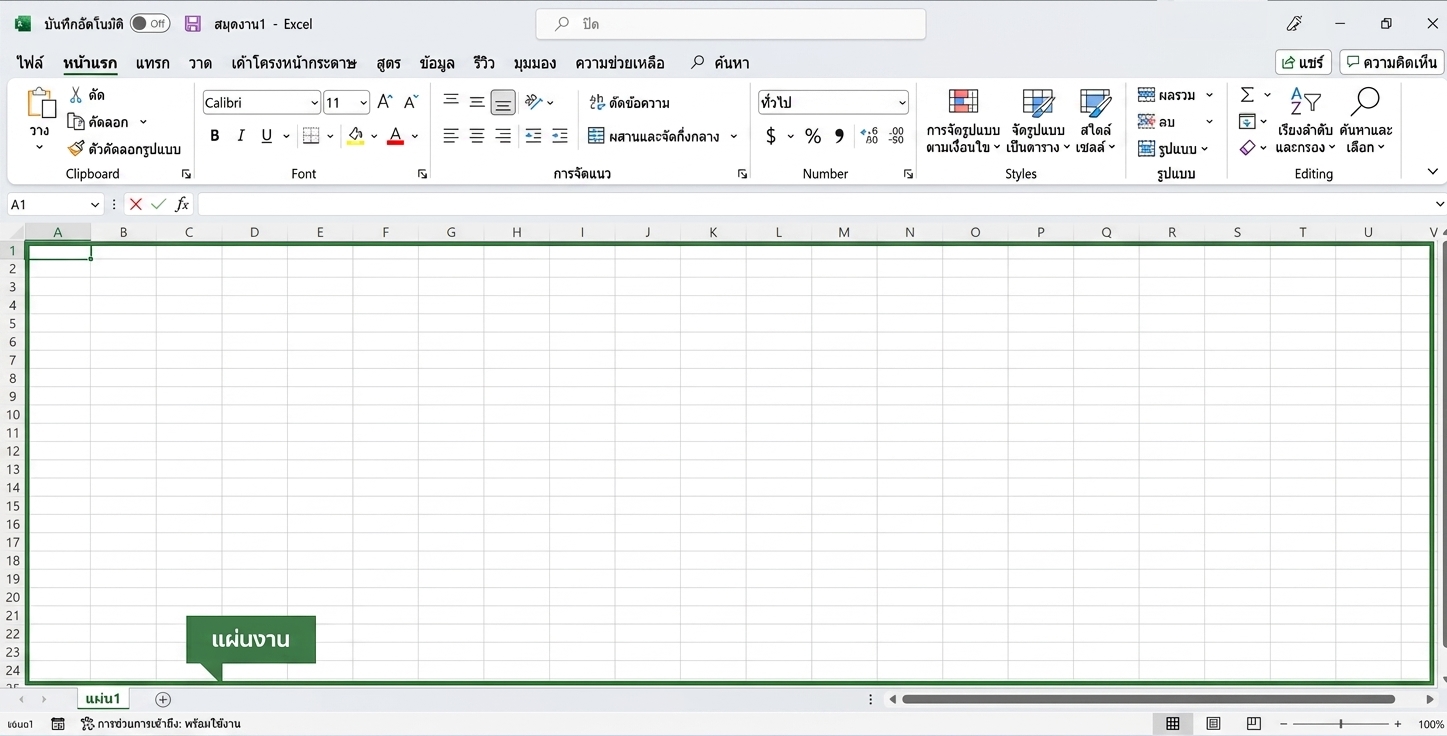The image size is (1447, 736).
Task: Open ความคิดเห็น (Comments) button
Action: tap(1391, 62)
